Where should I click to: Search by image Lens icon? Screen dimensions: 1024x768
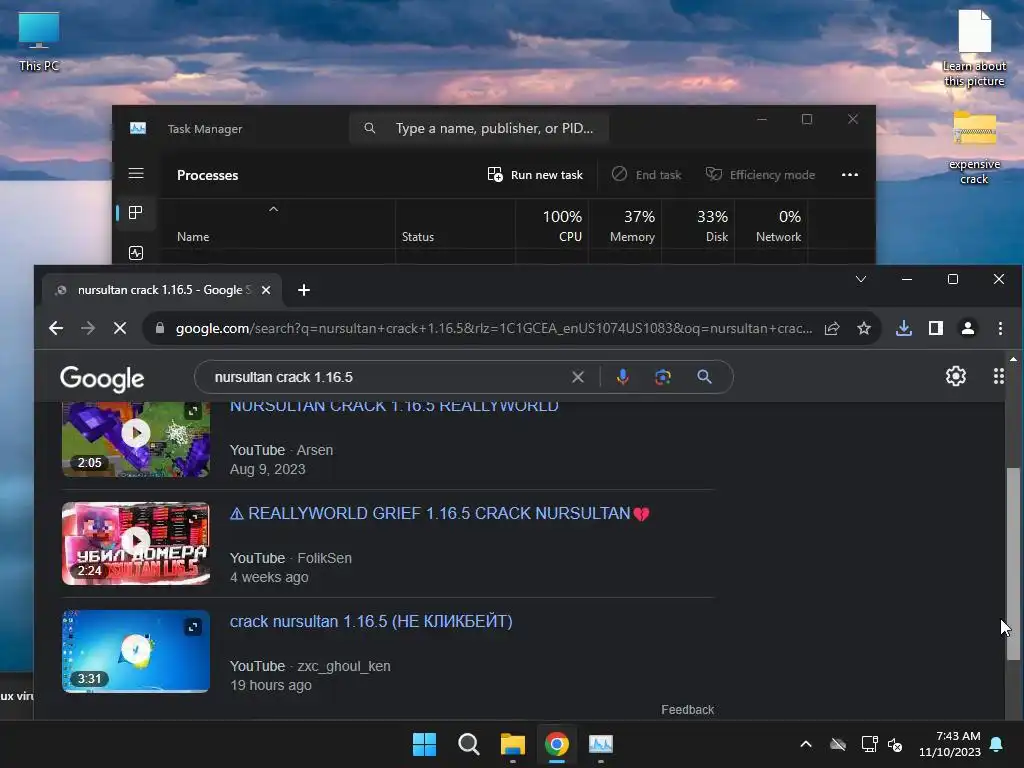tap(663, 377)
